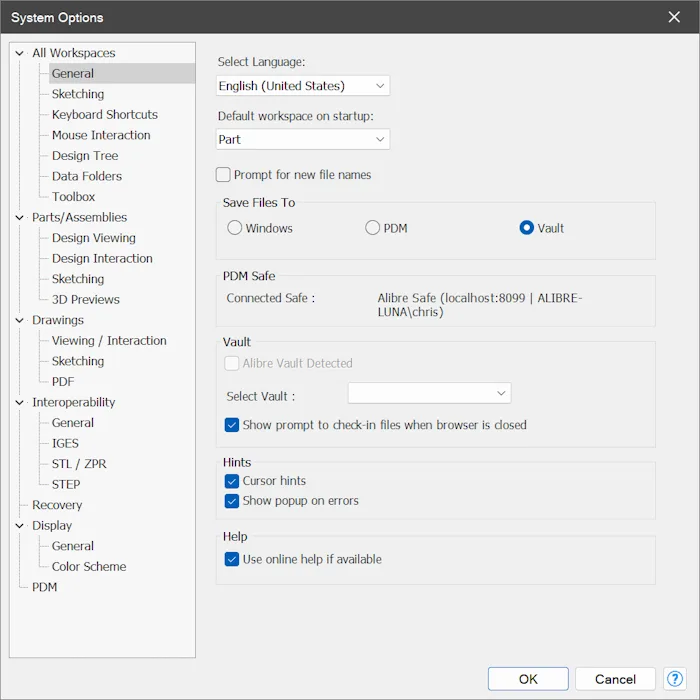Open Toolbox settings
The width and height of the screenshot is (700, 700).
(73, 196)
